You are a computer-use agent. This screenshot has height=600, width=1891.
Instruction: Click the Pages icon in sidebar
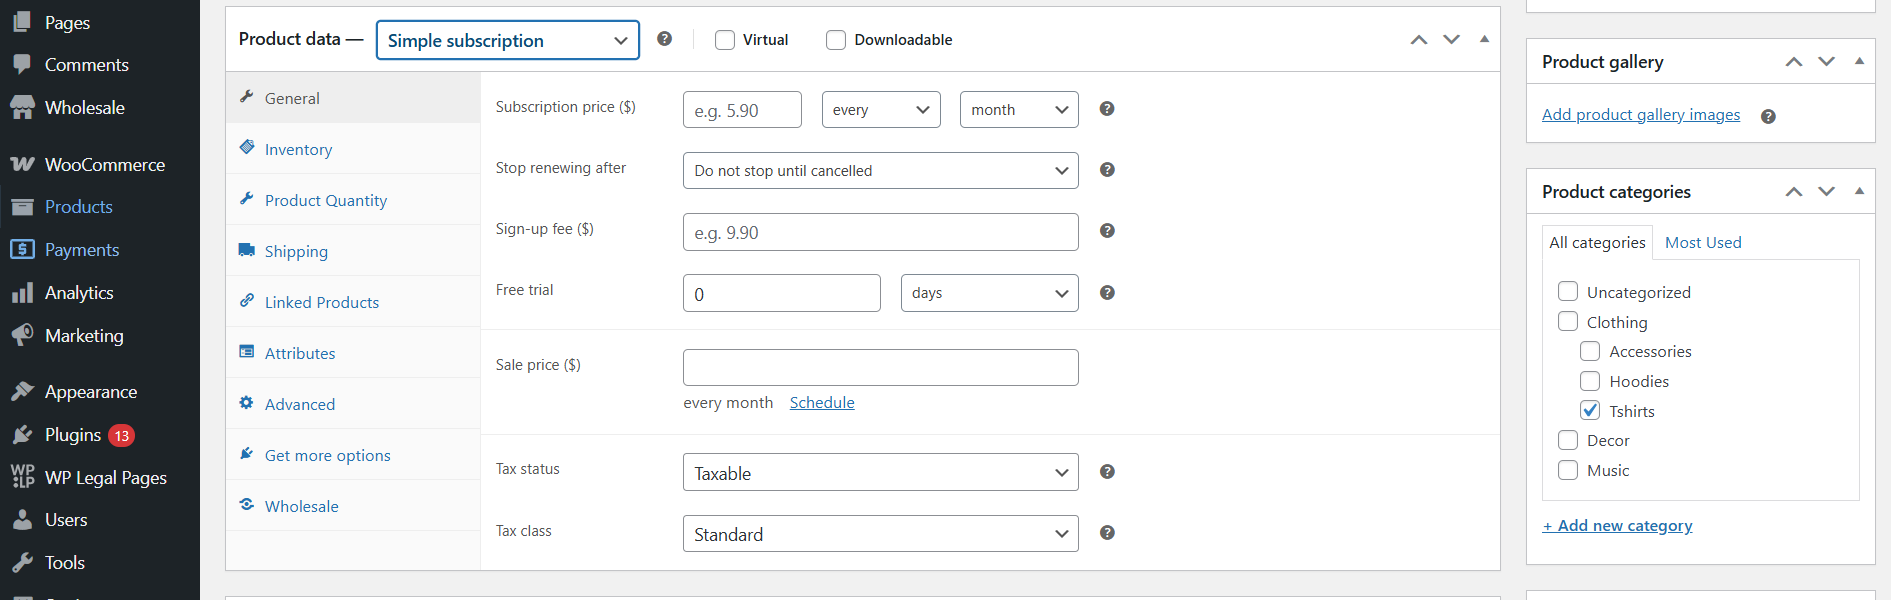tap(22, 22)
